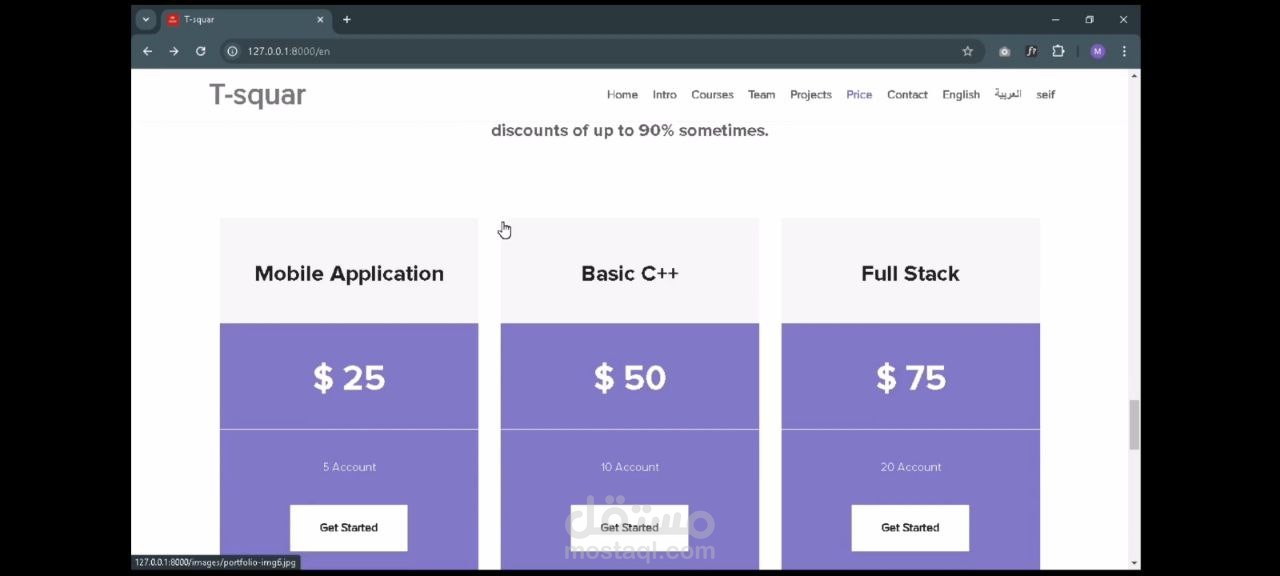
Task: Click Get Started under Basic C++
Action: tap(630, 528)
